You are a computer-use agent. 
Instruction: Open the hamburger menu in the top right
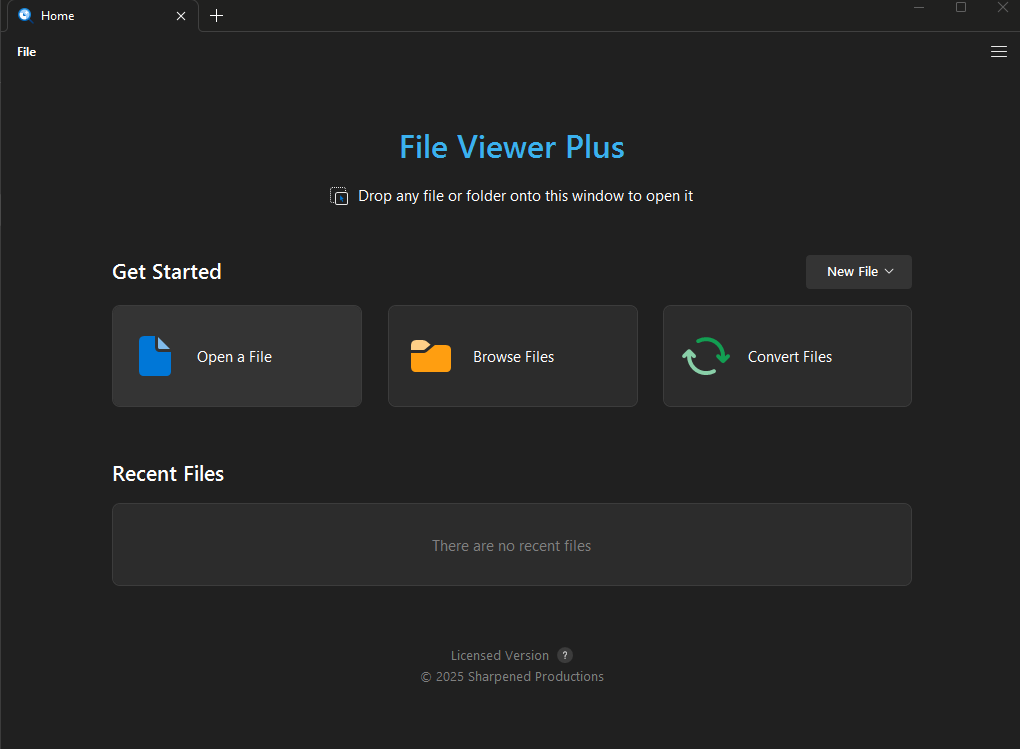(998, 52)
